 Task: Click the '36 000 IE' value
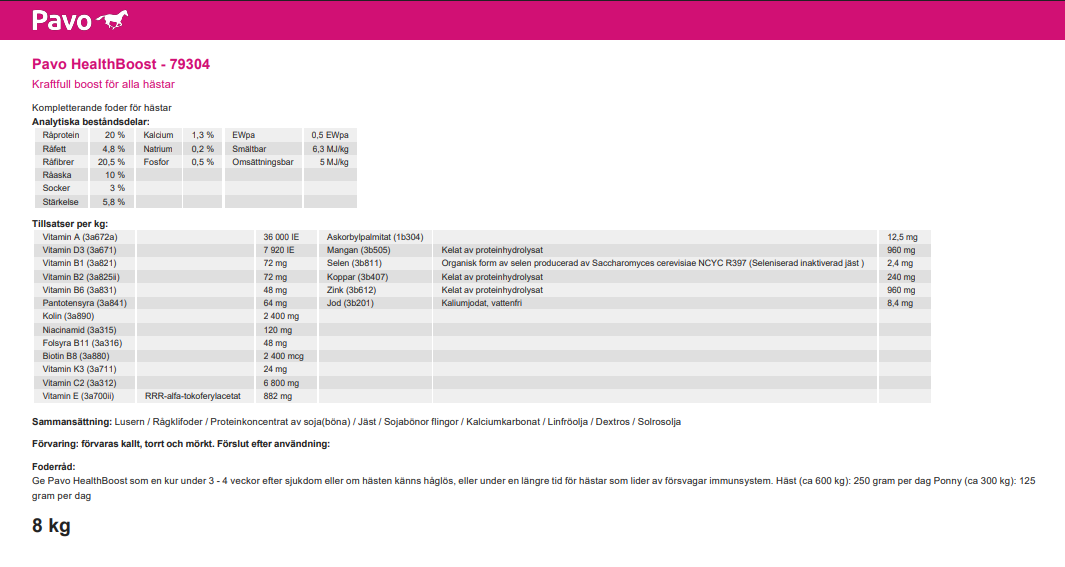(281, 237)
